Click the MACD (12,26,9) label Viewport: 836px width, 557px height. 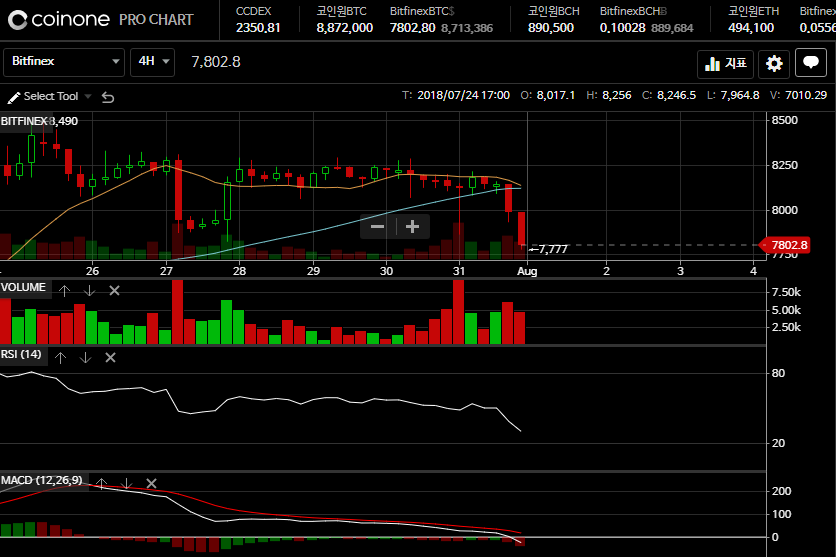(42, 480)
